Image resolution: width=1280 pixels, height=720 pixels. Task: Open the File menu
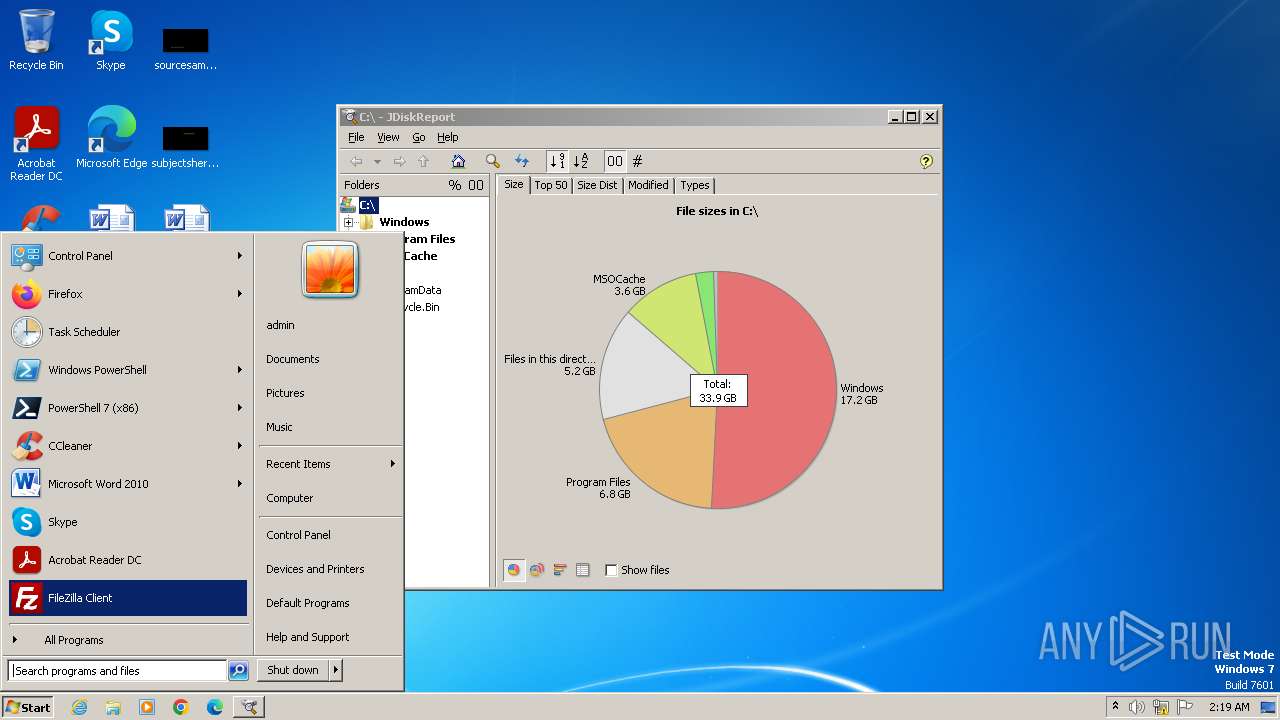pyautogui.click(x=356, y=137)
